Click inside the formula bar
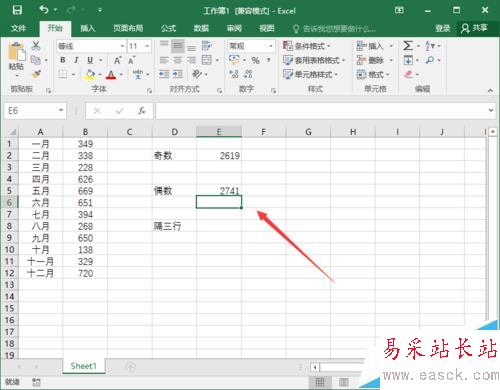 (x=321, y=111)
